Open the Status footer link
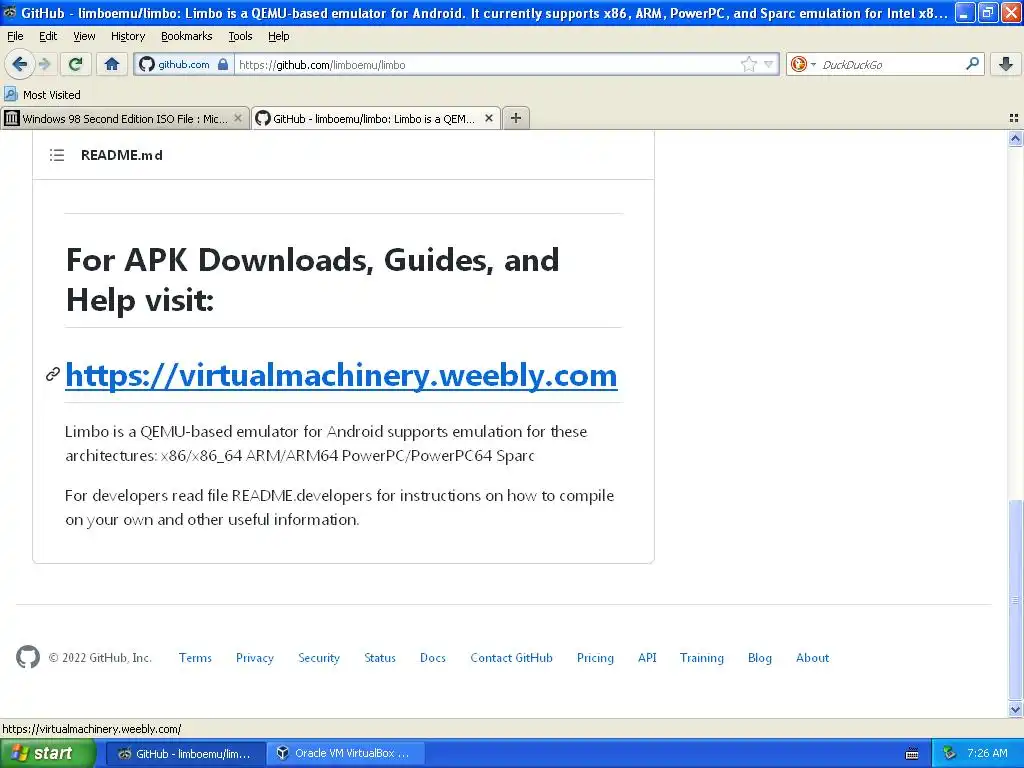 point(380,658)
